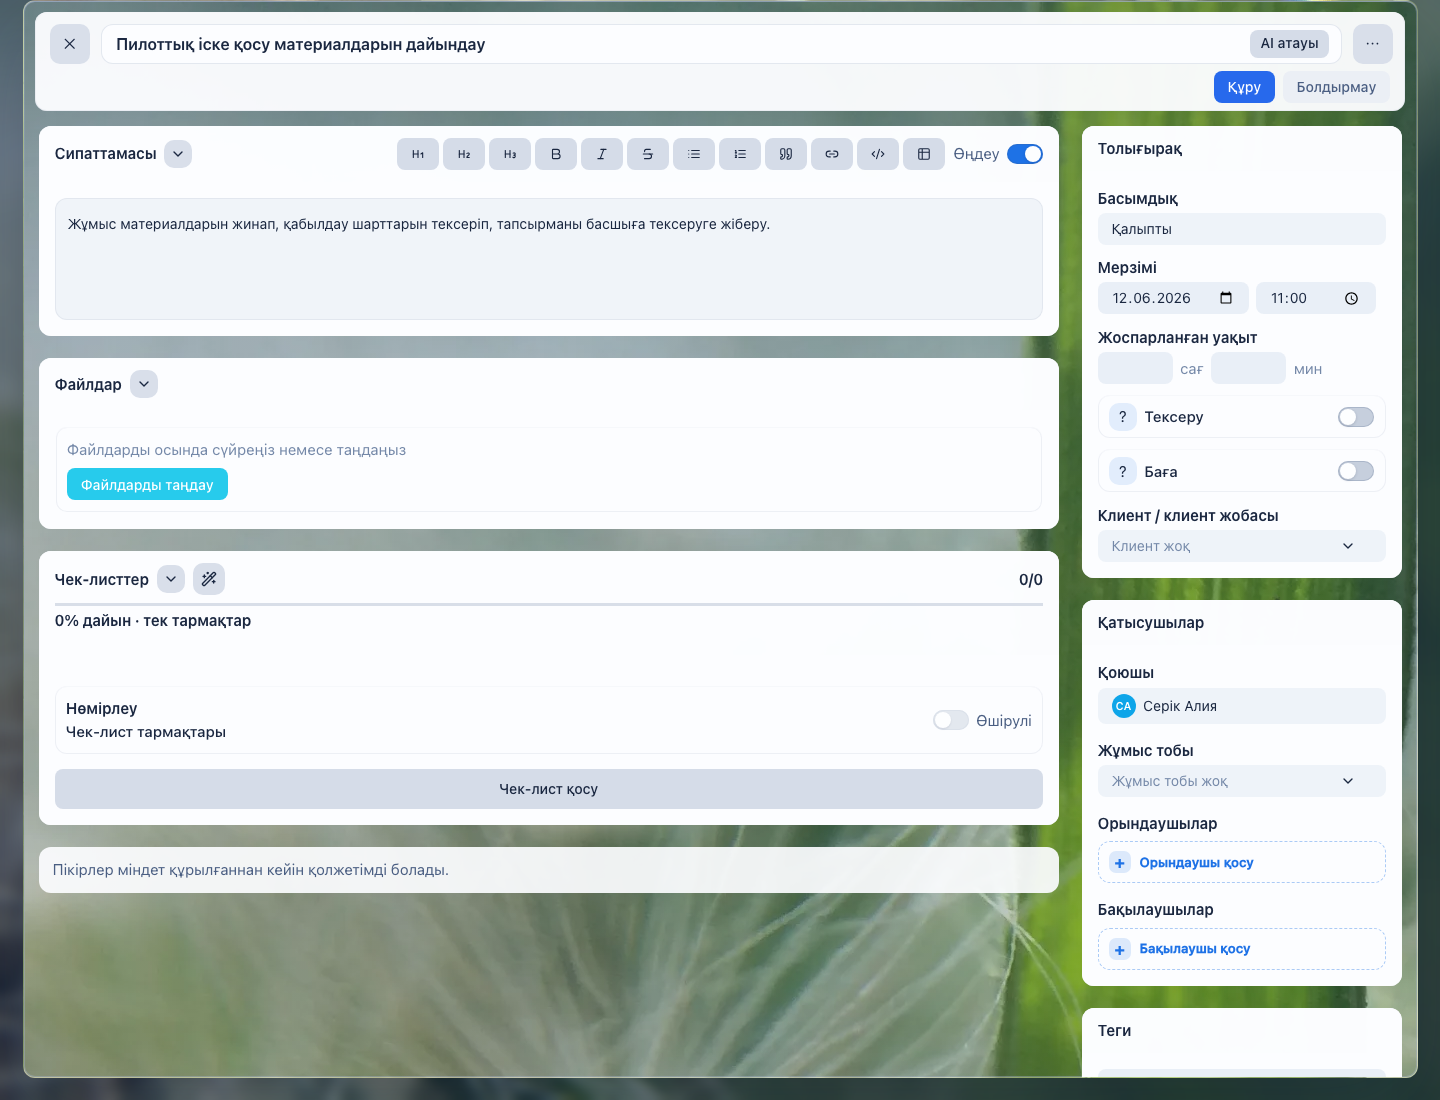Select the owner Серік Алия field
The image size is (1440, 1100).
tap(1242, 706)
